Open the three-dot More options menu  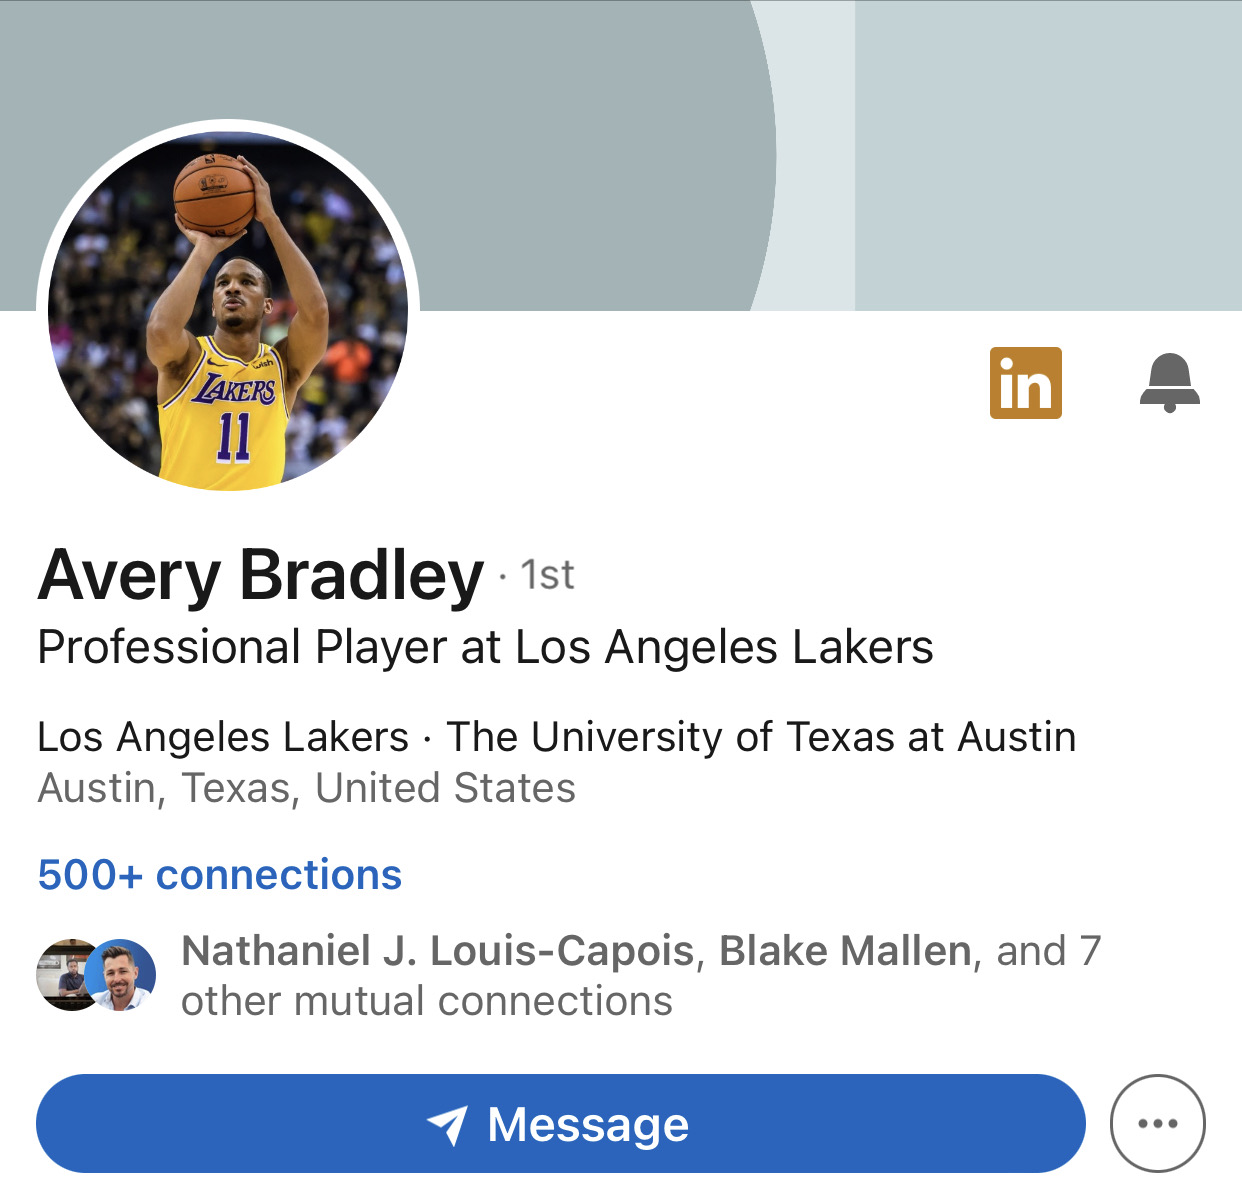(1157, 1123)
